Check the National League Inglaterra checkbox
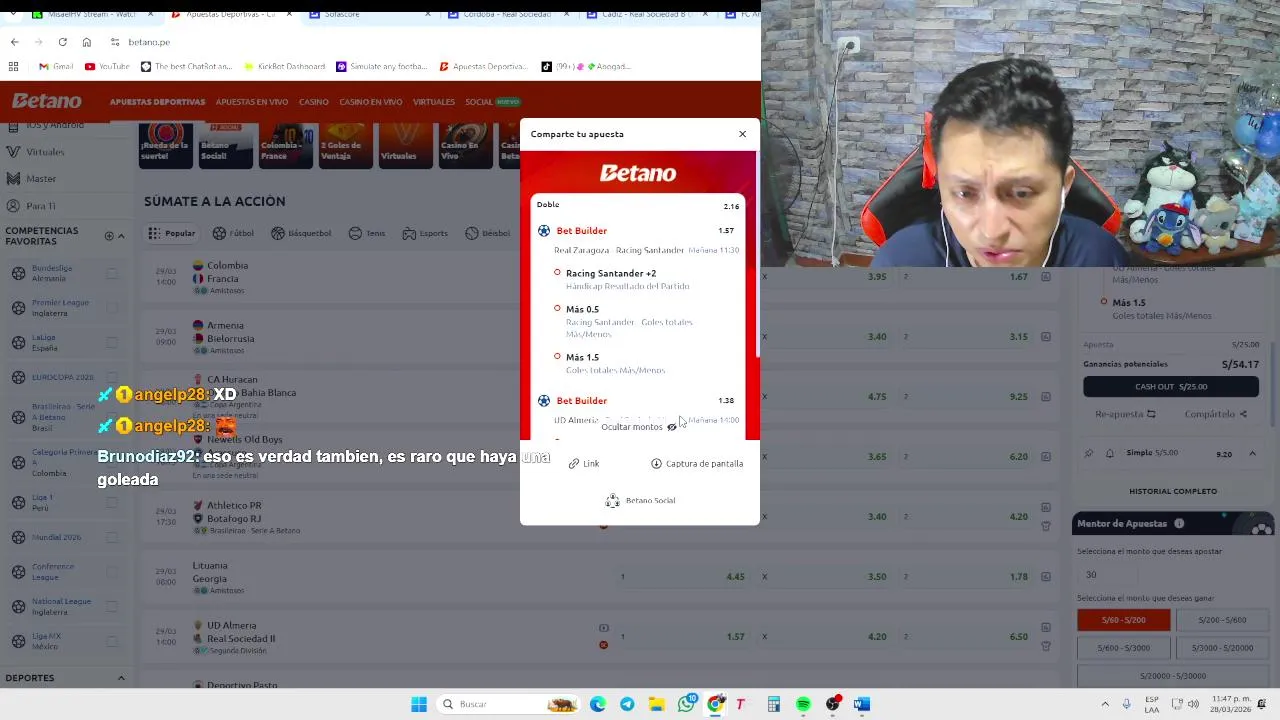This screenshot has width=1280, height=720. [x=112, y=606]
